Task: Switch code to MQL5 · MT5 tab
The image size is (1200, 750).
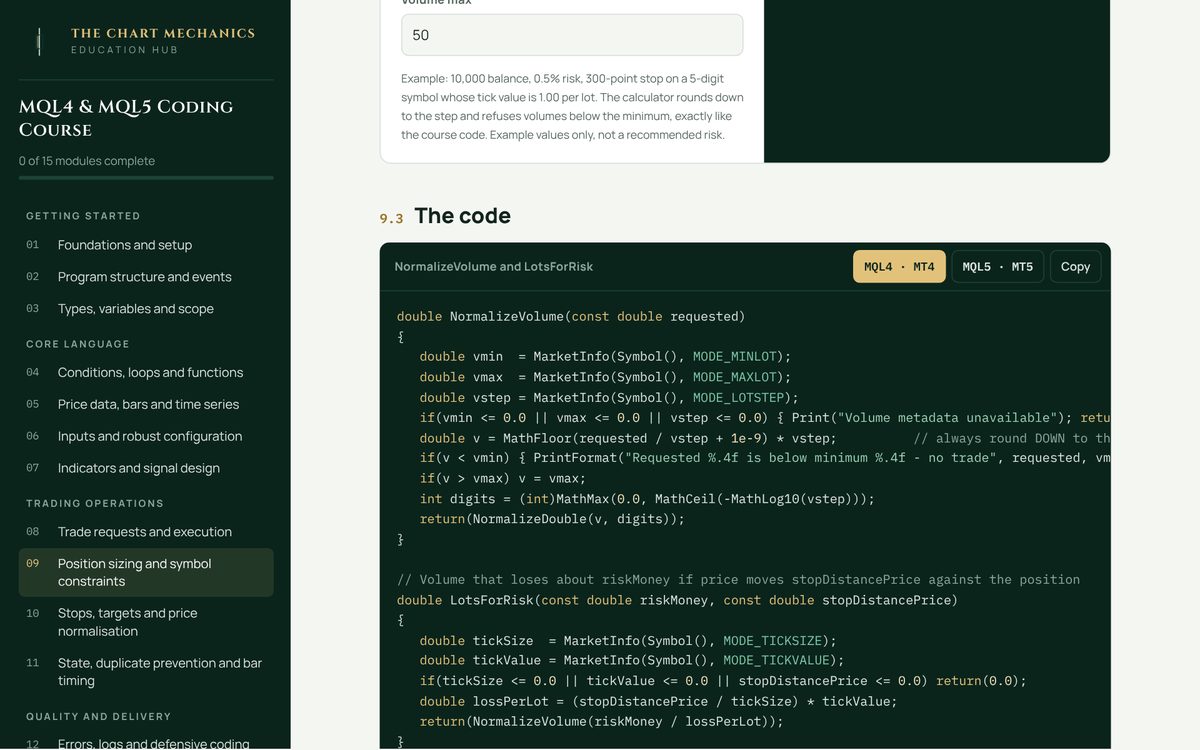Action: coord(998,267)
